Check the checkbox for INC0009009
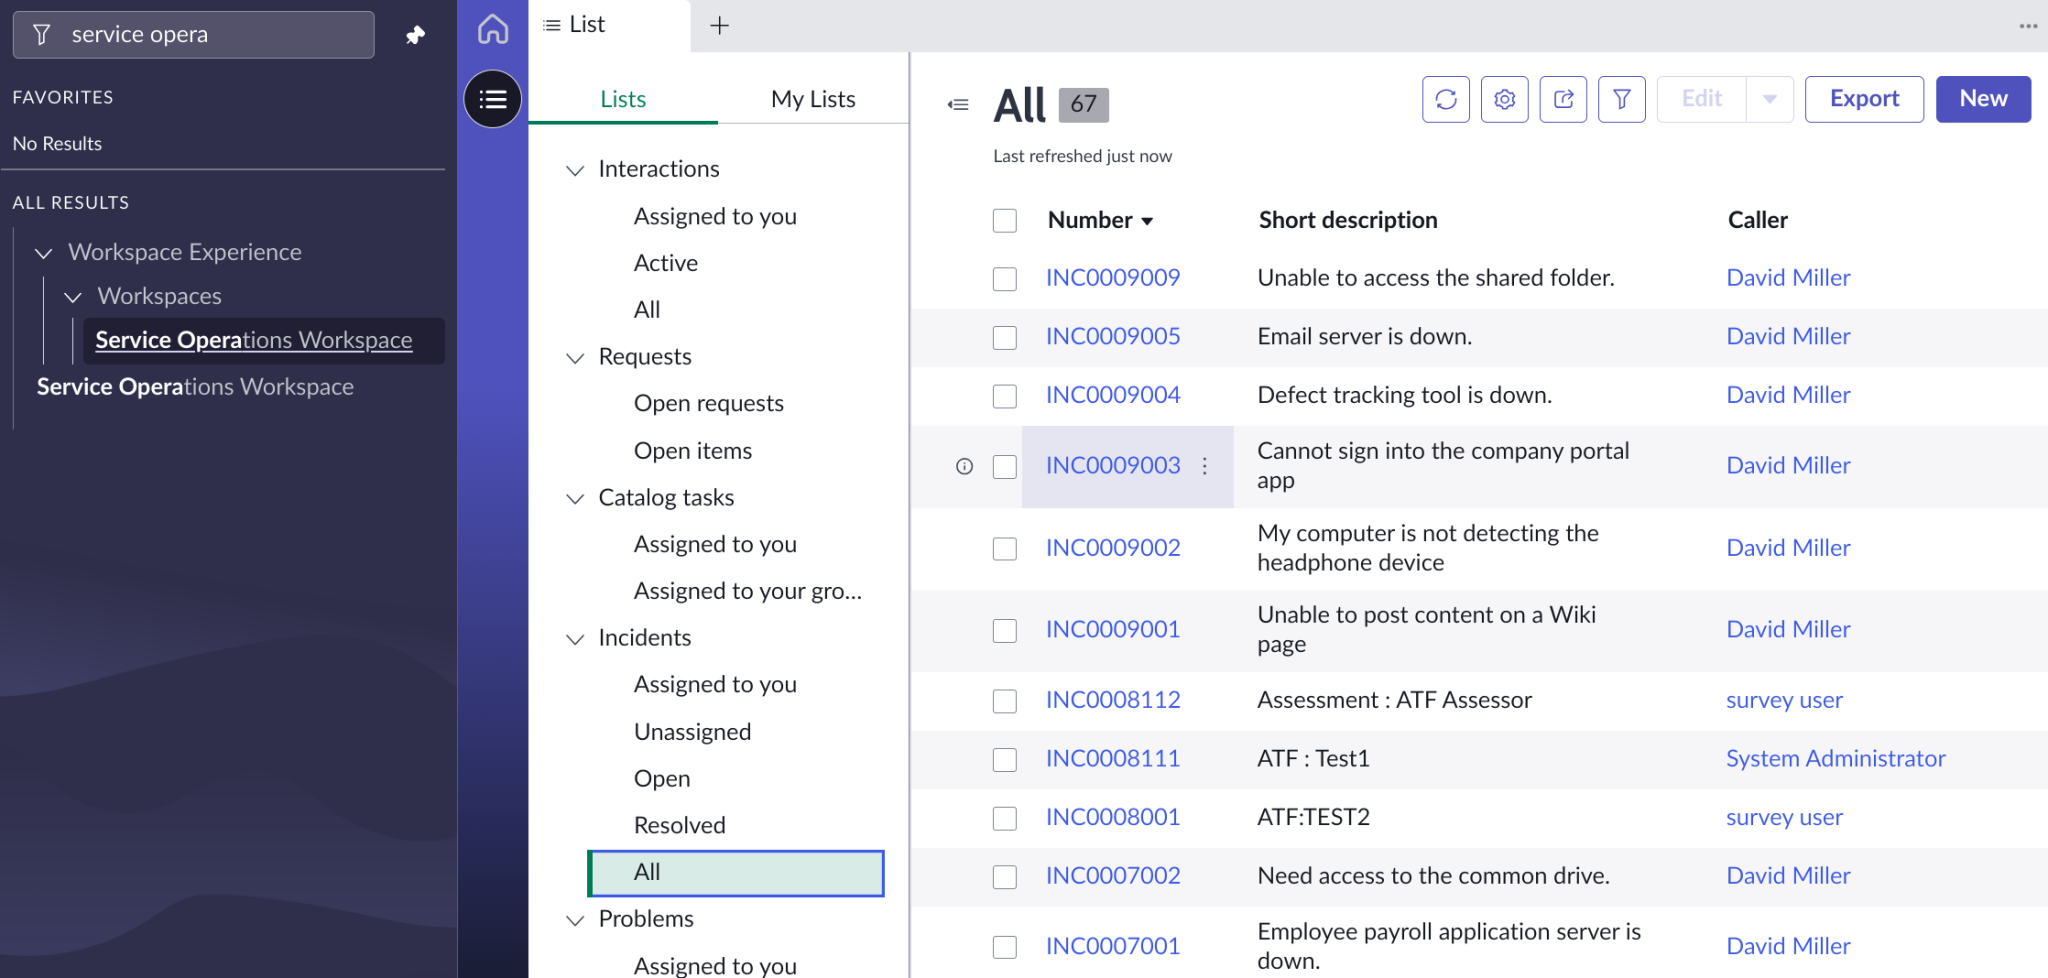Screen dimensions: 2048x978 [x=1004, y=278]
